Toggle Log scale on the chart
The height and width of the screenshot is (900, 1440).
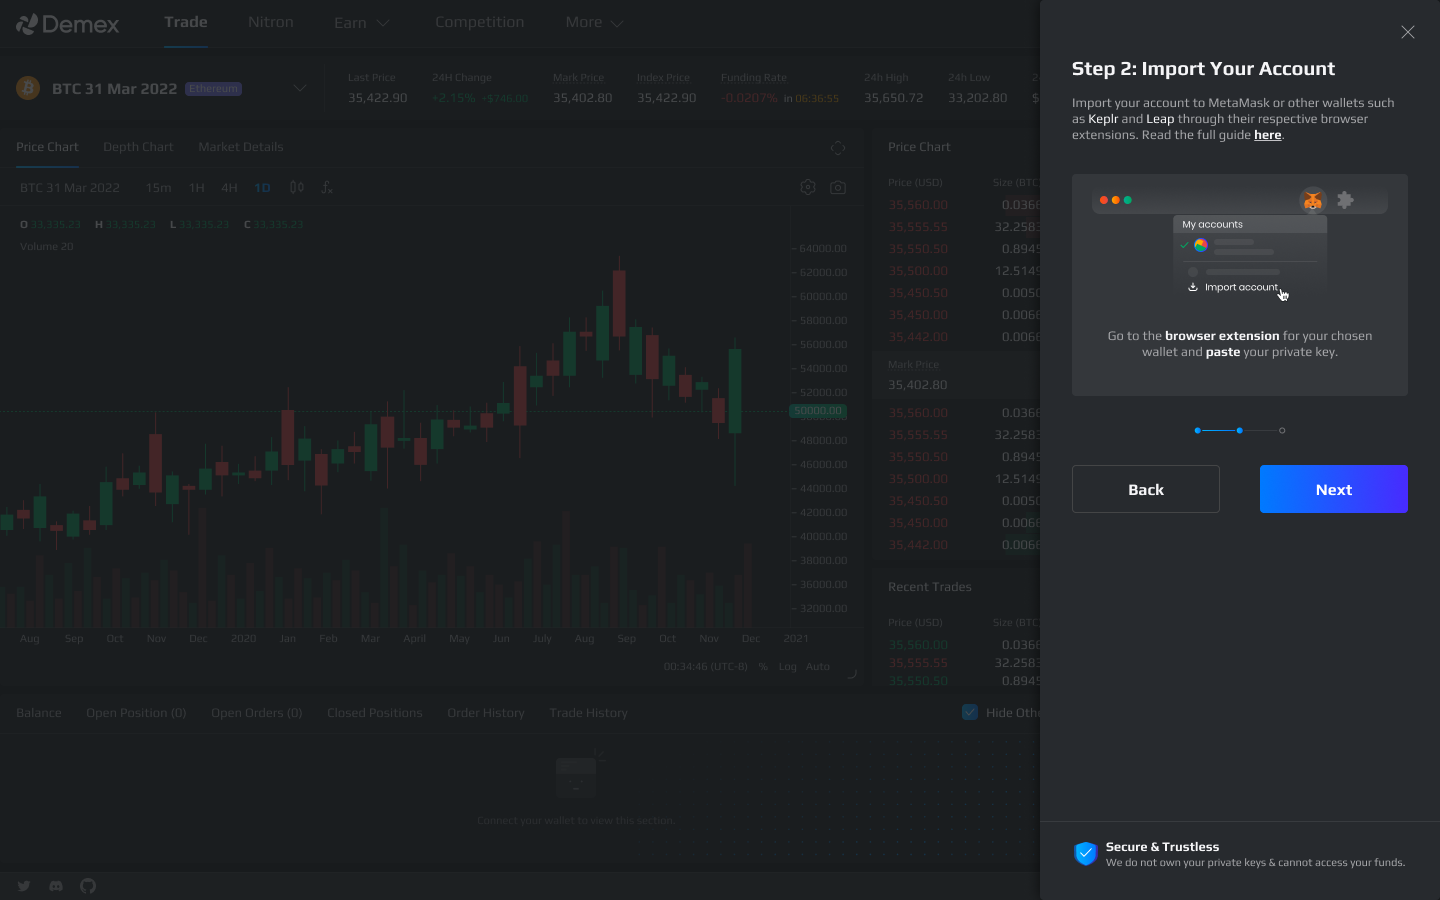click(x=788, y=666)
